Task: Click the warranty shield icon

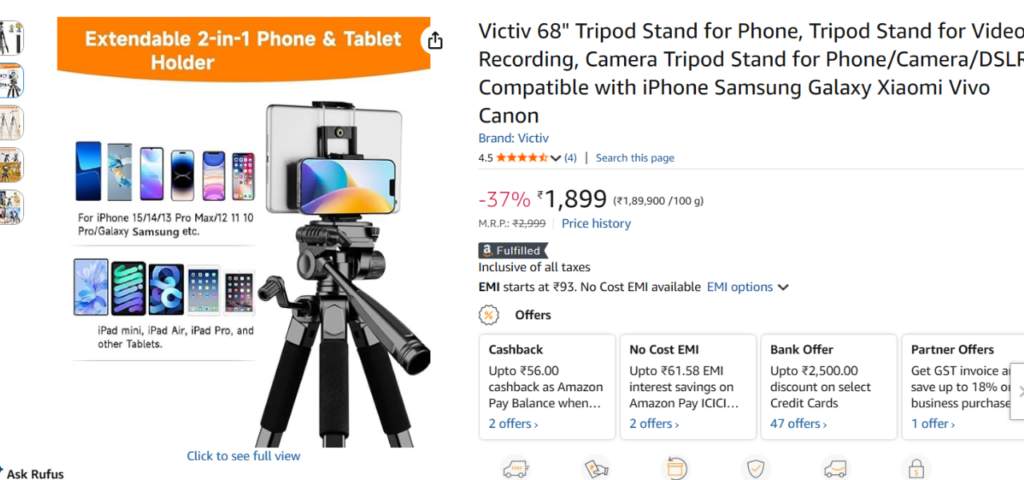Action: 756,468
